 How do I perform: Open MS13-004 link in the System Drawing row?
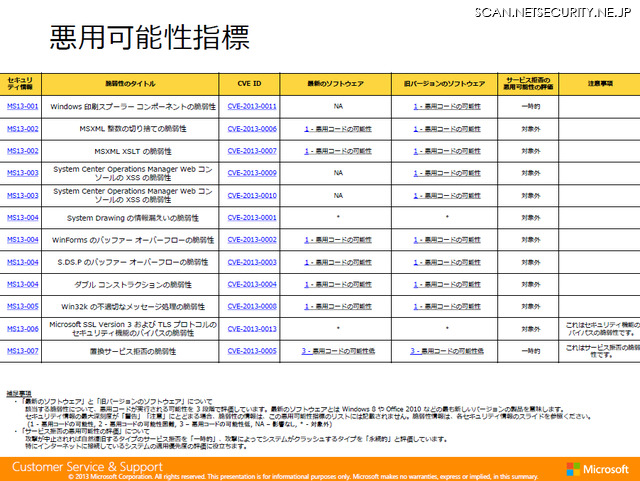(x=22, y=218)
